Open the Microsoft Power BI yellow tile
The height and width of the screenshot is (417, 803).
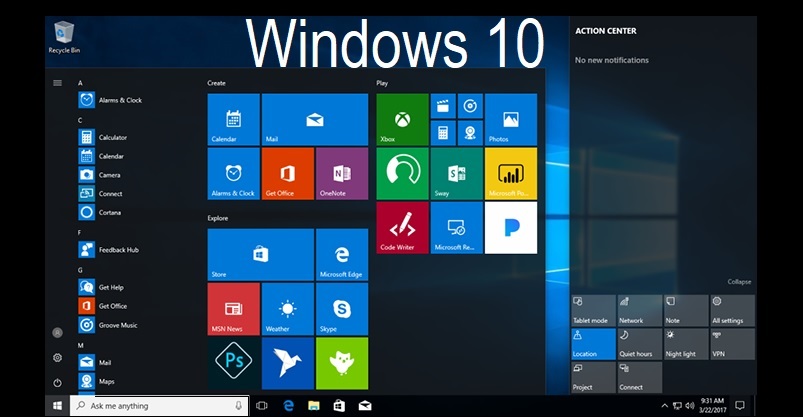click(x=511, y=174)
